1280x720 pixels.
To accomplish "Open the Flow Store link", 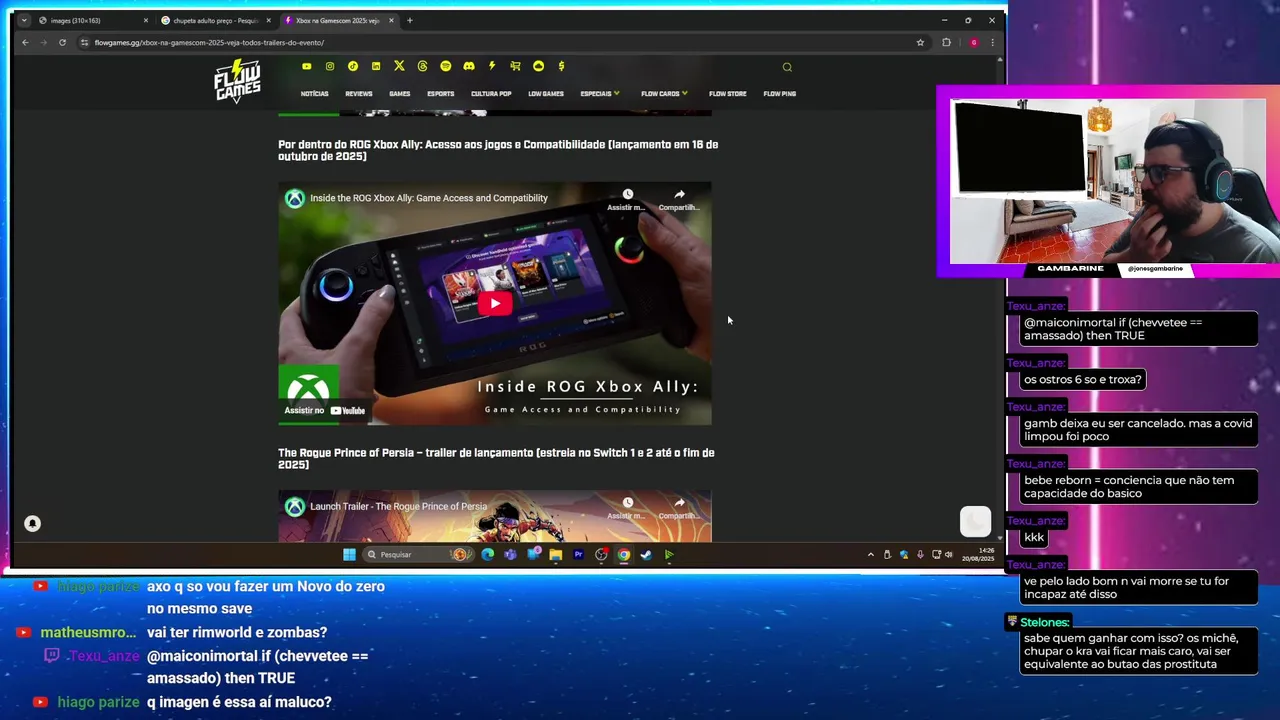I will (727, 94).
